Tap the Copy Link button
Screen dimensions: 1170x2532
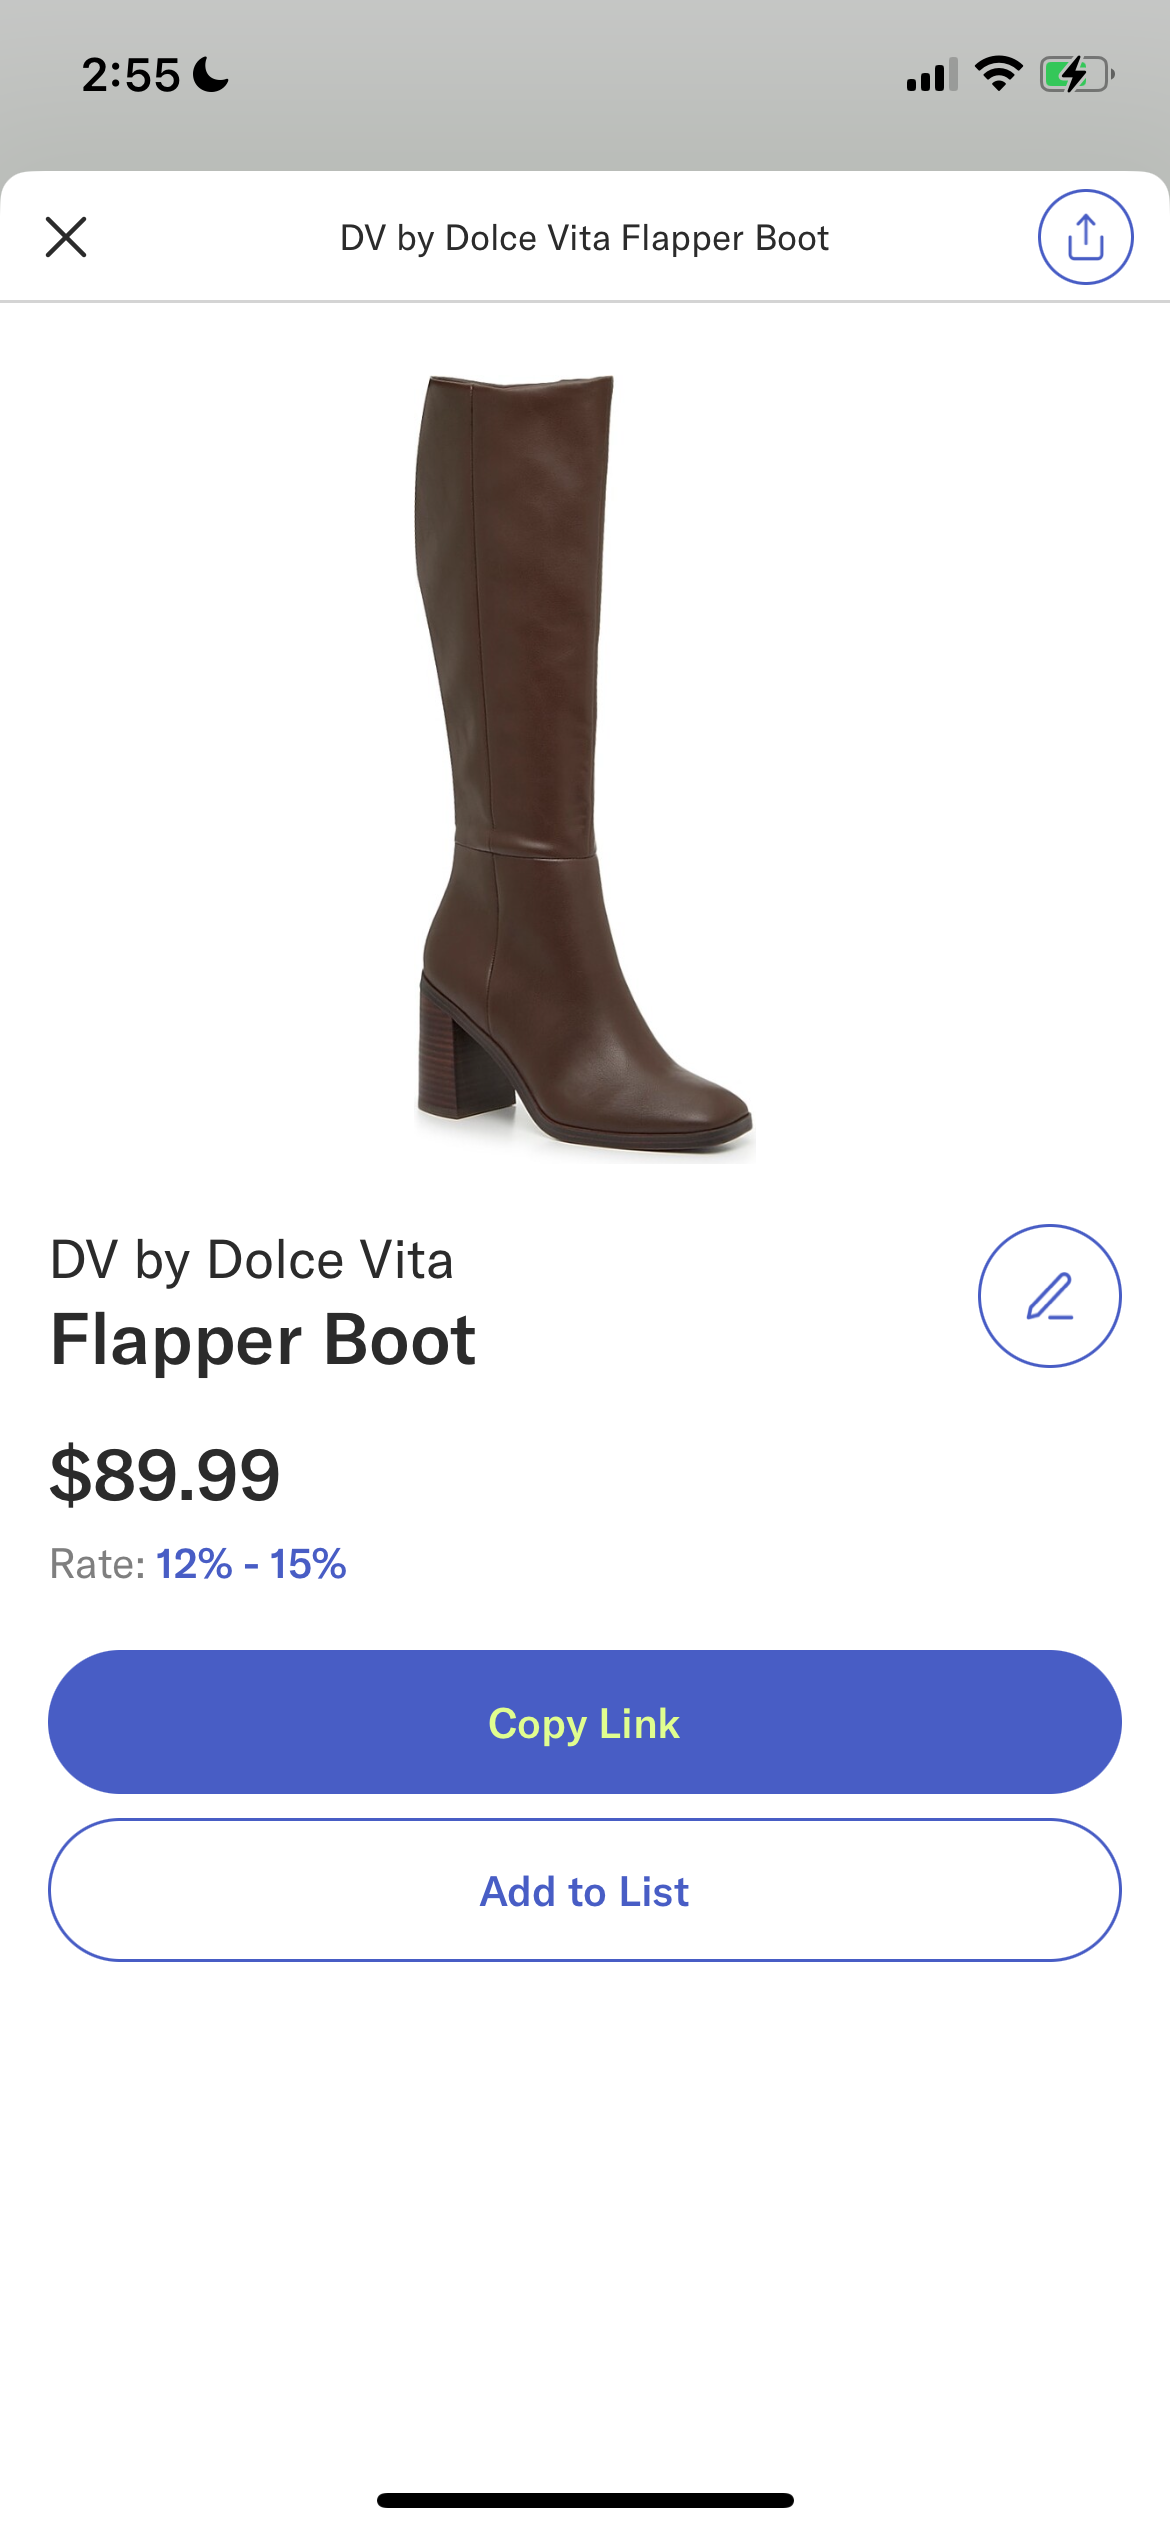[x=585, y=1722]
